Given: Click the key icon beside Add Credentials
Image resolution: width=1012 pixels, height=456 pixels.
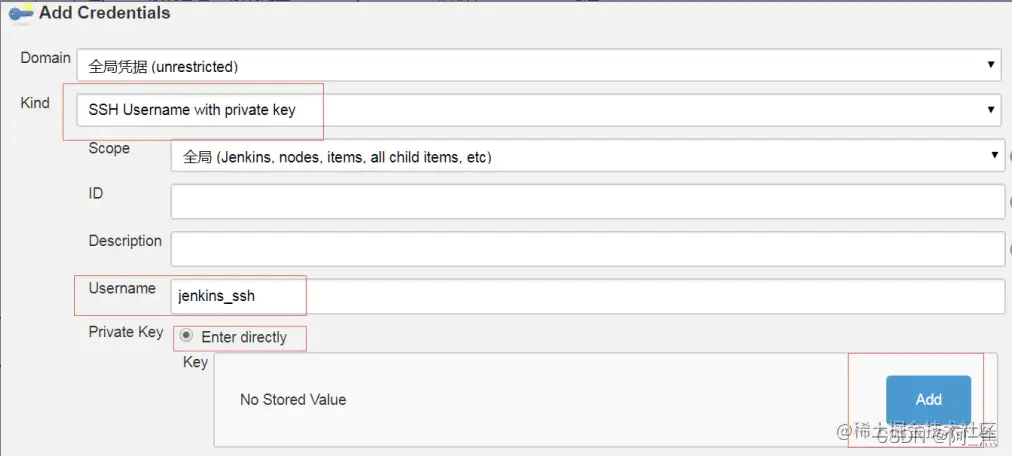Looking at the screenshot, I should coord(19,12).
